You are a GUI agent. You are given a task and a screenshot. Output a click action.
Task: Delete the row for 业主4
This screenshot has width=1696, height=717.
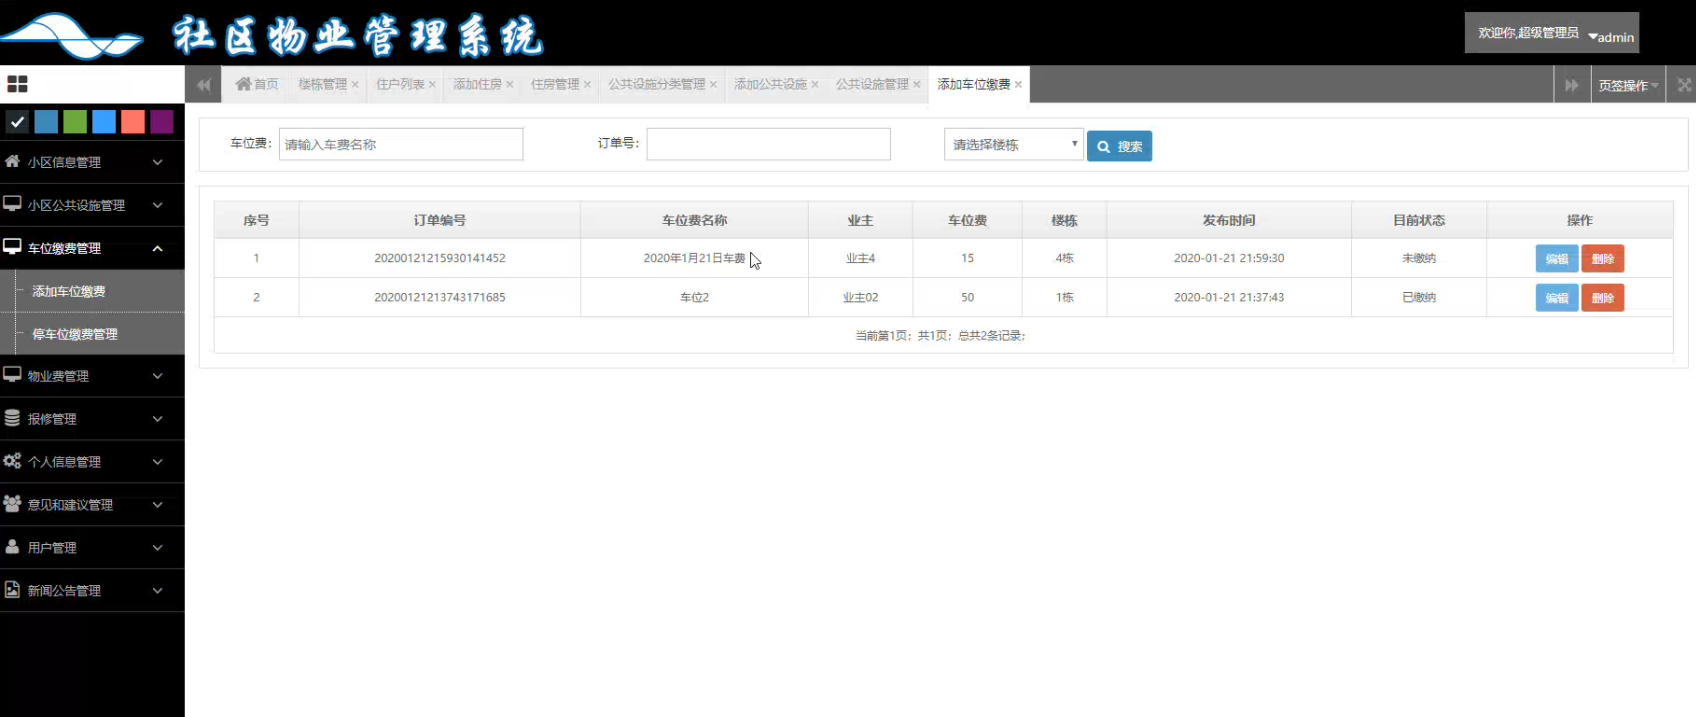coord(1603,259)
